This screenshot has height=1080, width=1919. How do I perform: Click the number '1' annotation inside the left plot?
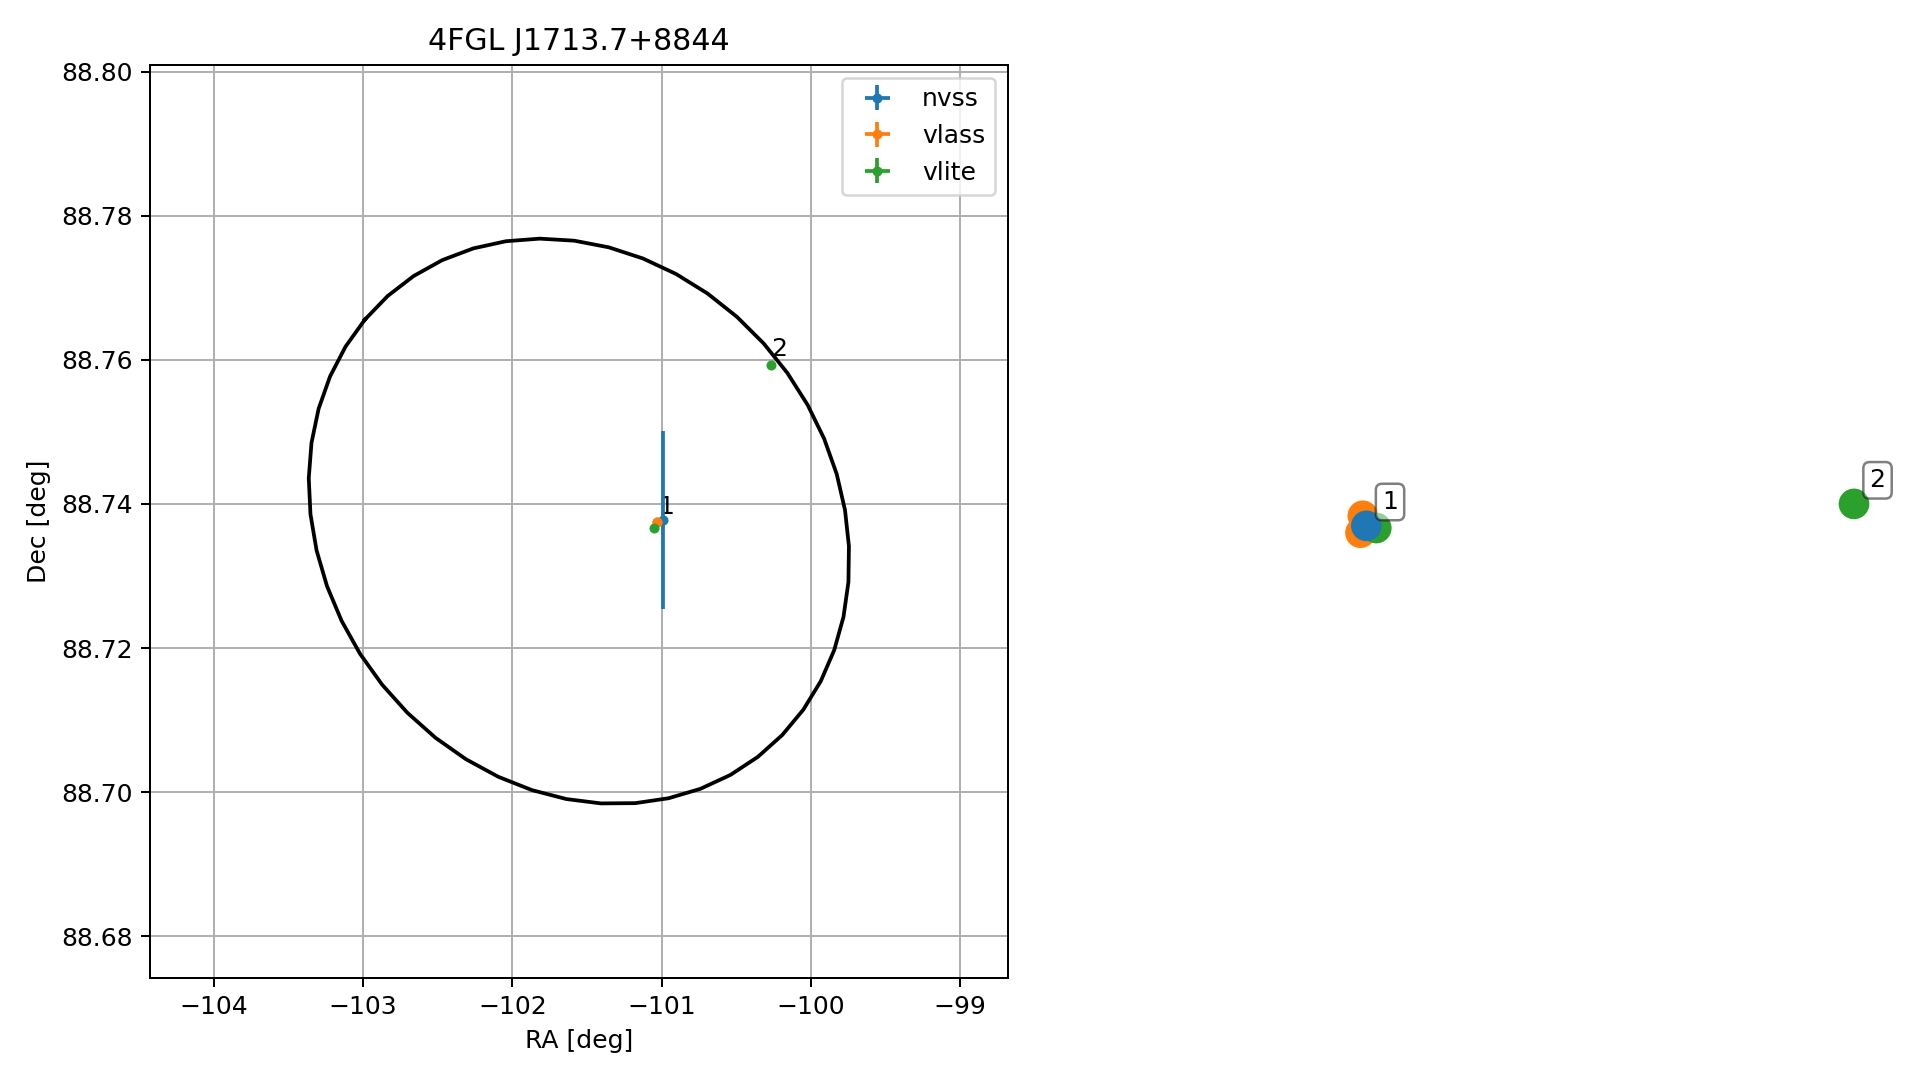point(668,506)
